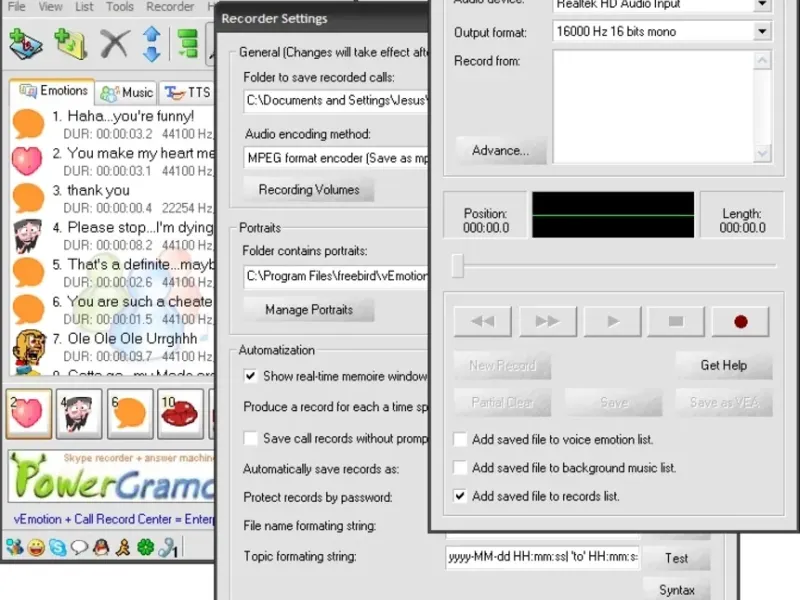Image resolution: width=800 pixels, height=600 pixels.
Task: Click the add audio file toolbar icon
Action: (26, 44)
